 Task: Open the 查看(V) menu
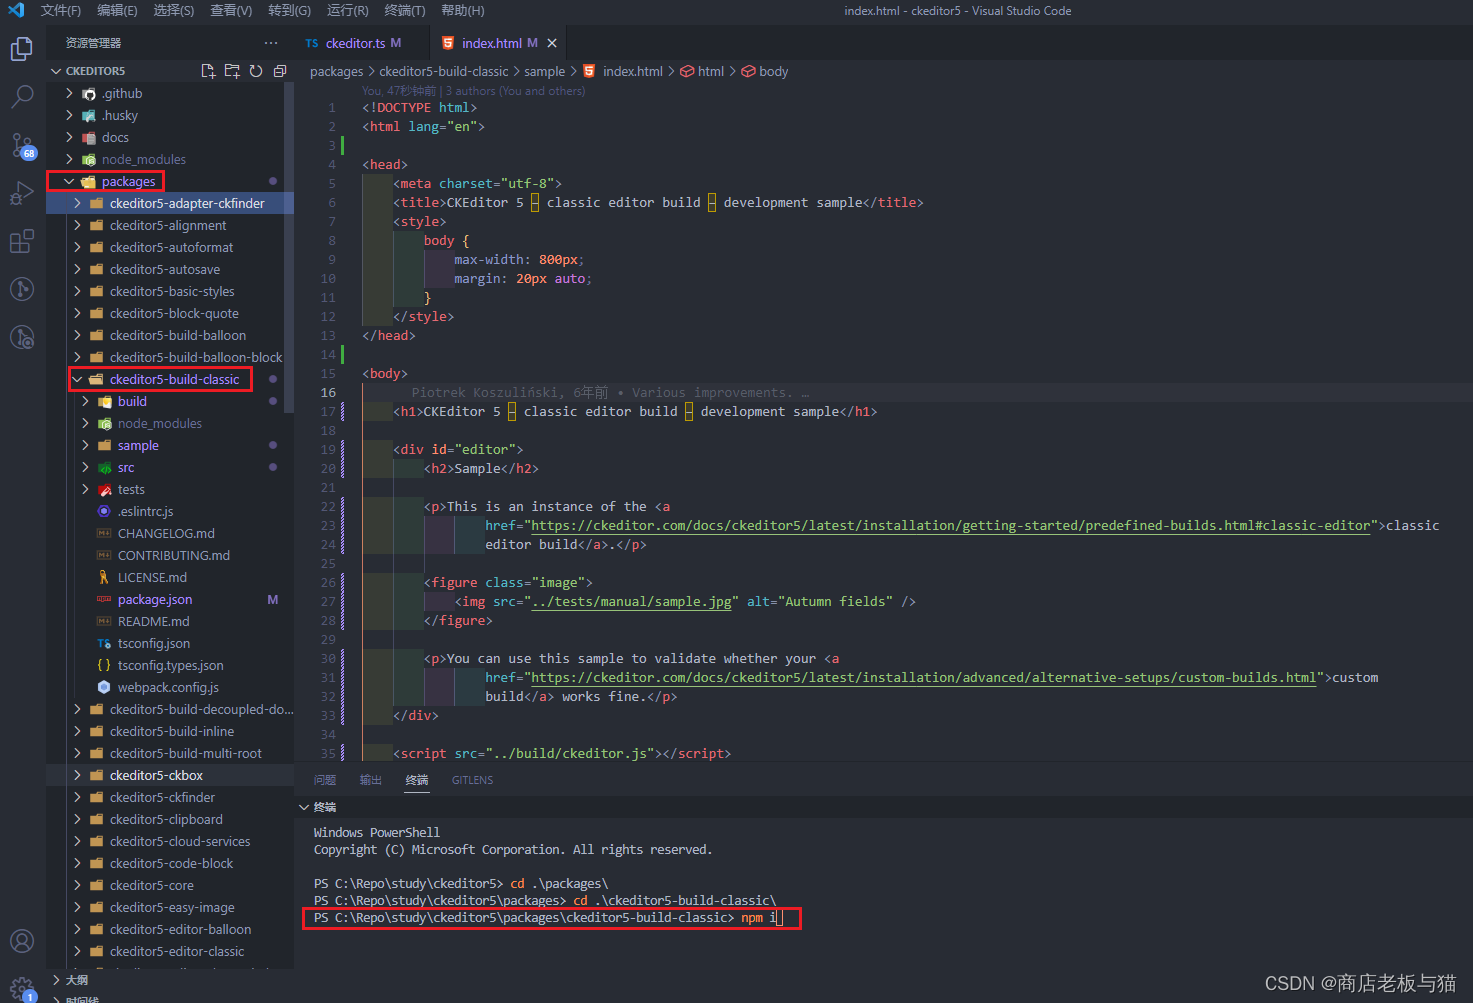[x=231, y=10]
